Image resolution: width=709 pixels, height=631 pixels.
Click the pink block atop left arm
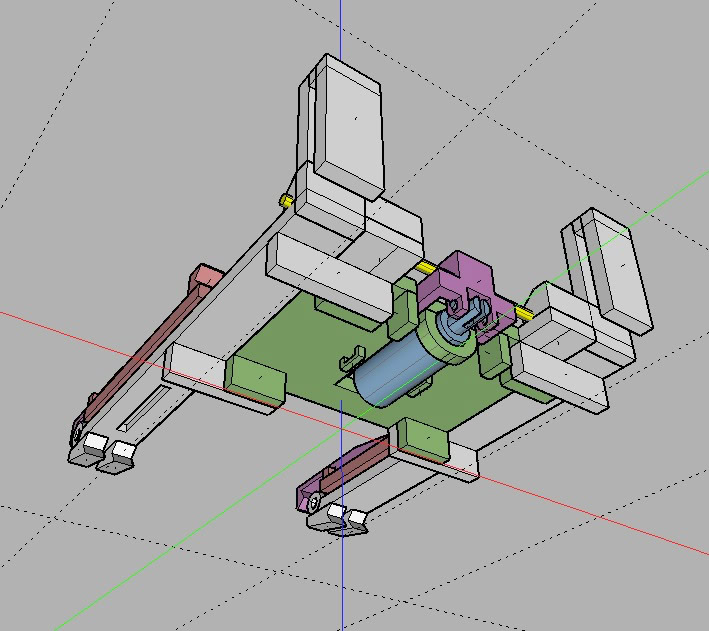(206, 276)
